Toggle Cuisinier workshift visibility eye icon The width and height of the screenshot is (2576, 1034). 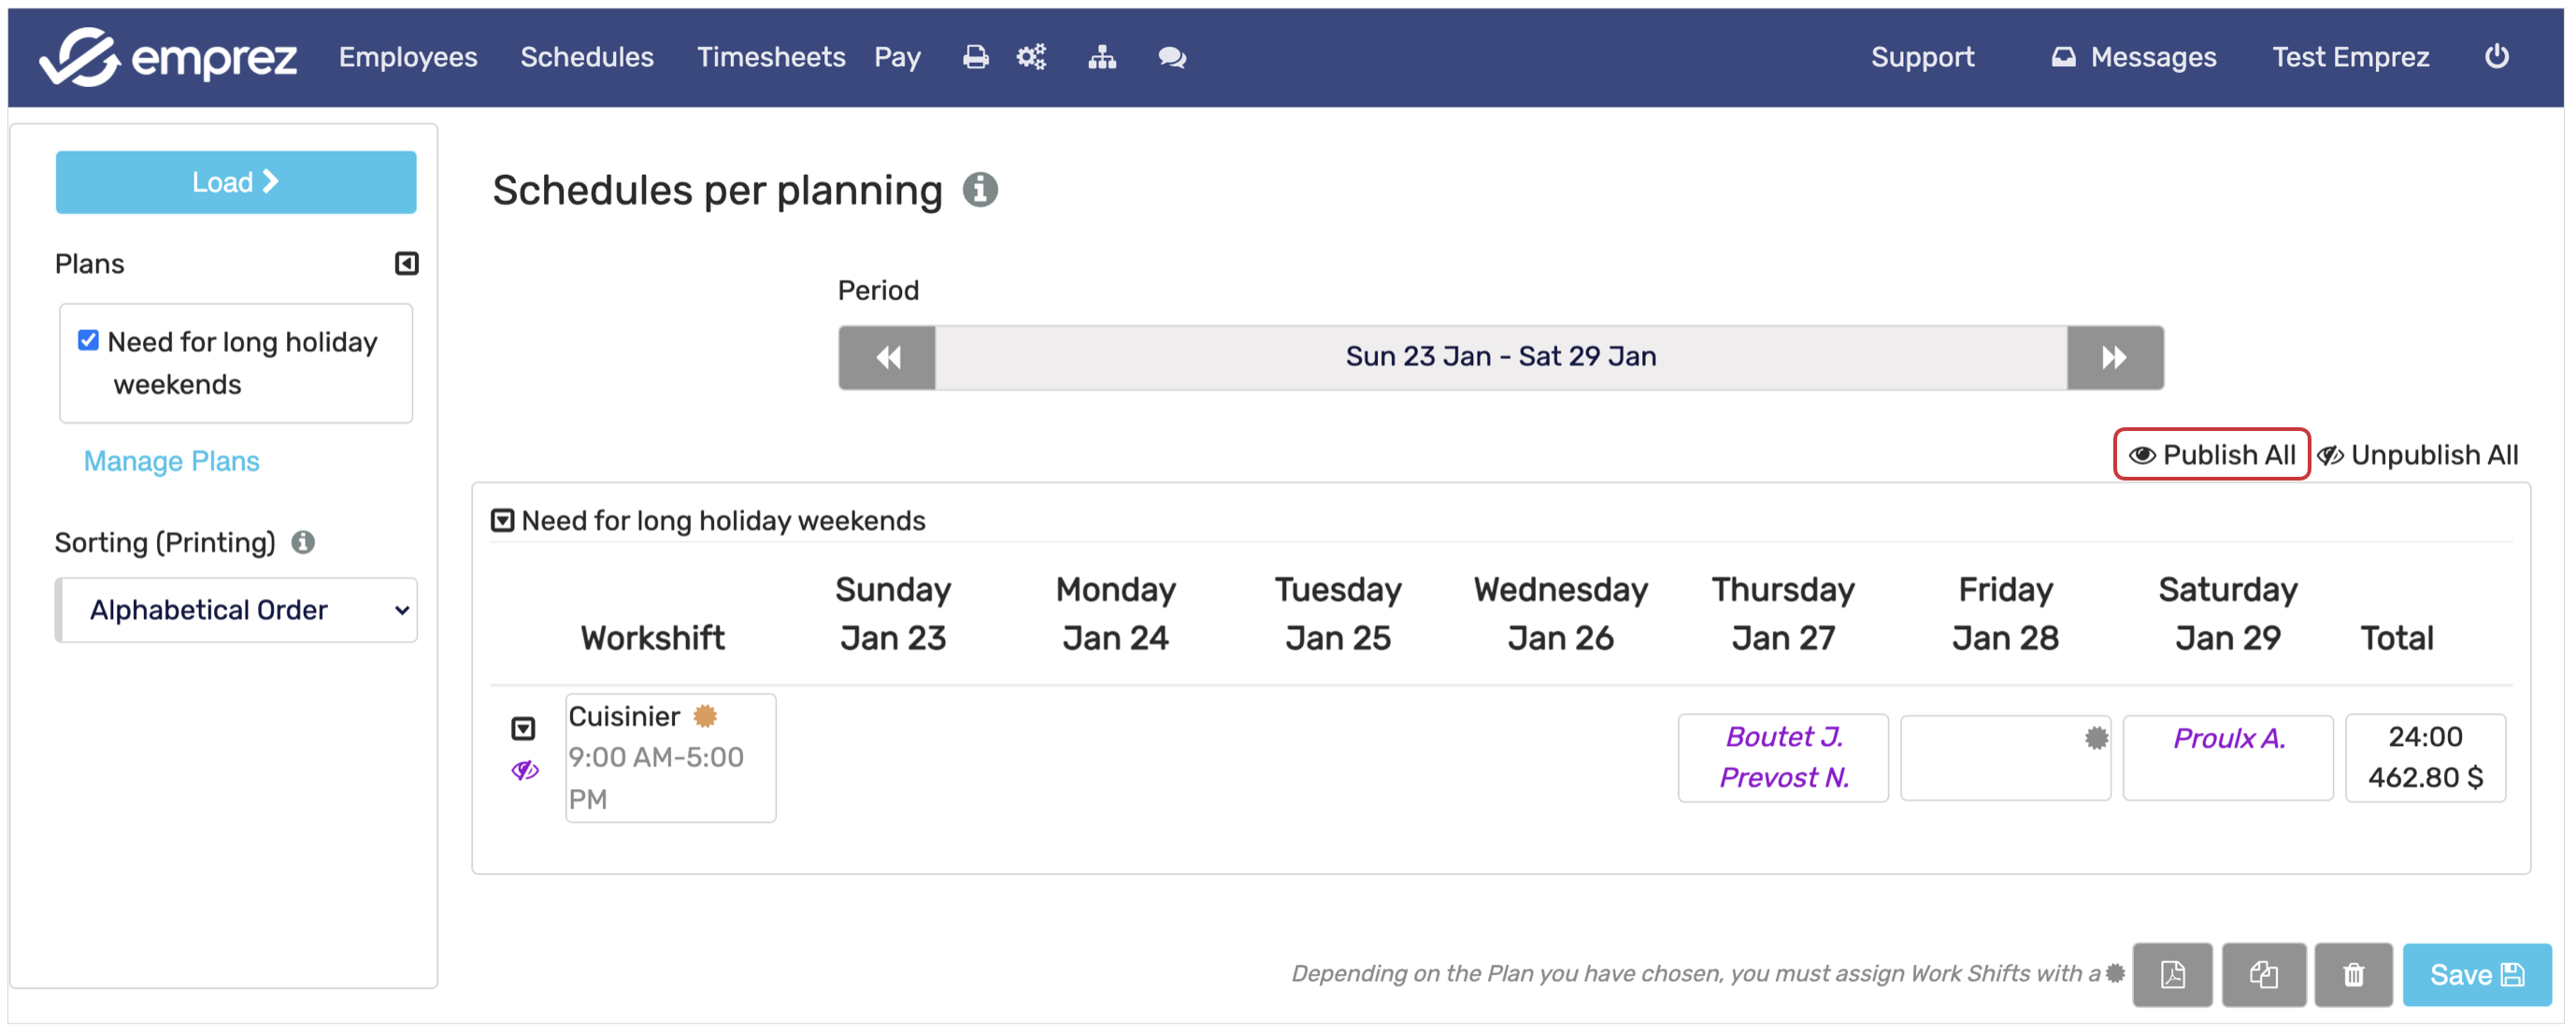pos(525,770)
